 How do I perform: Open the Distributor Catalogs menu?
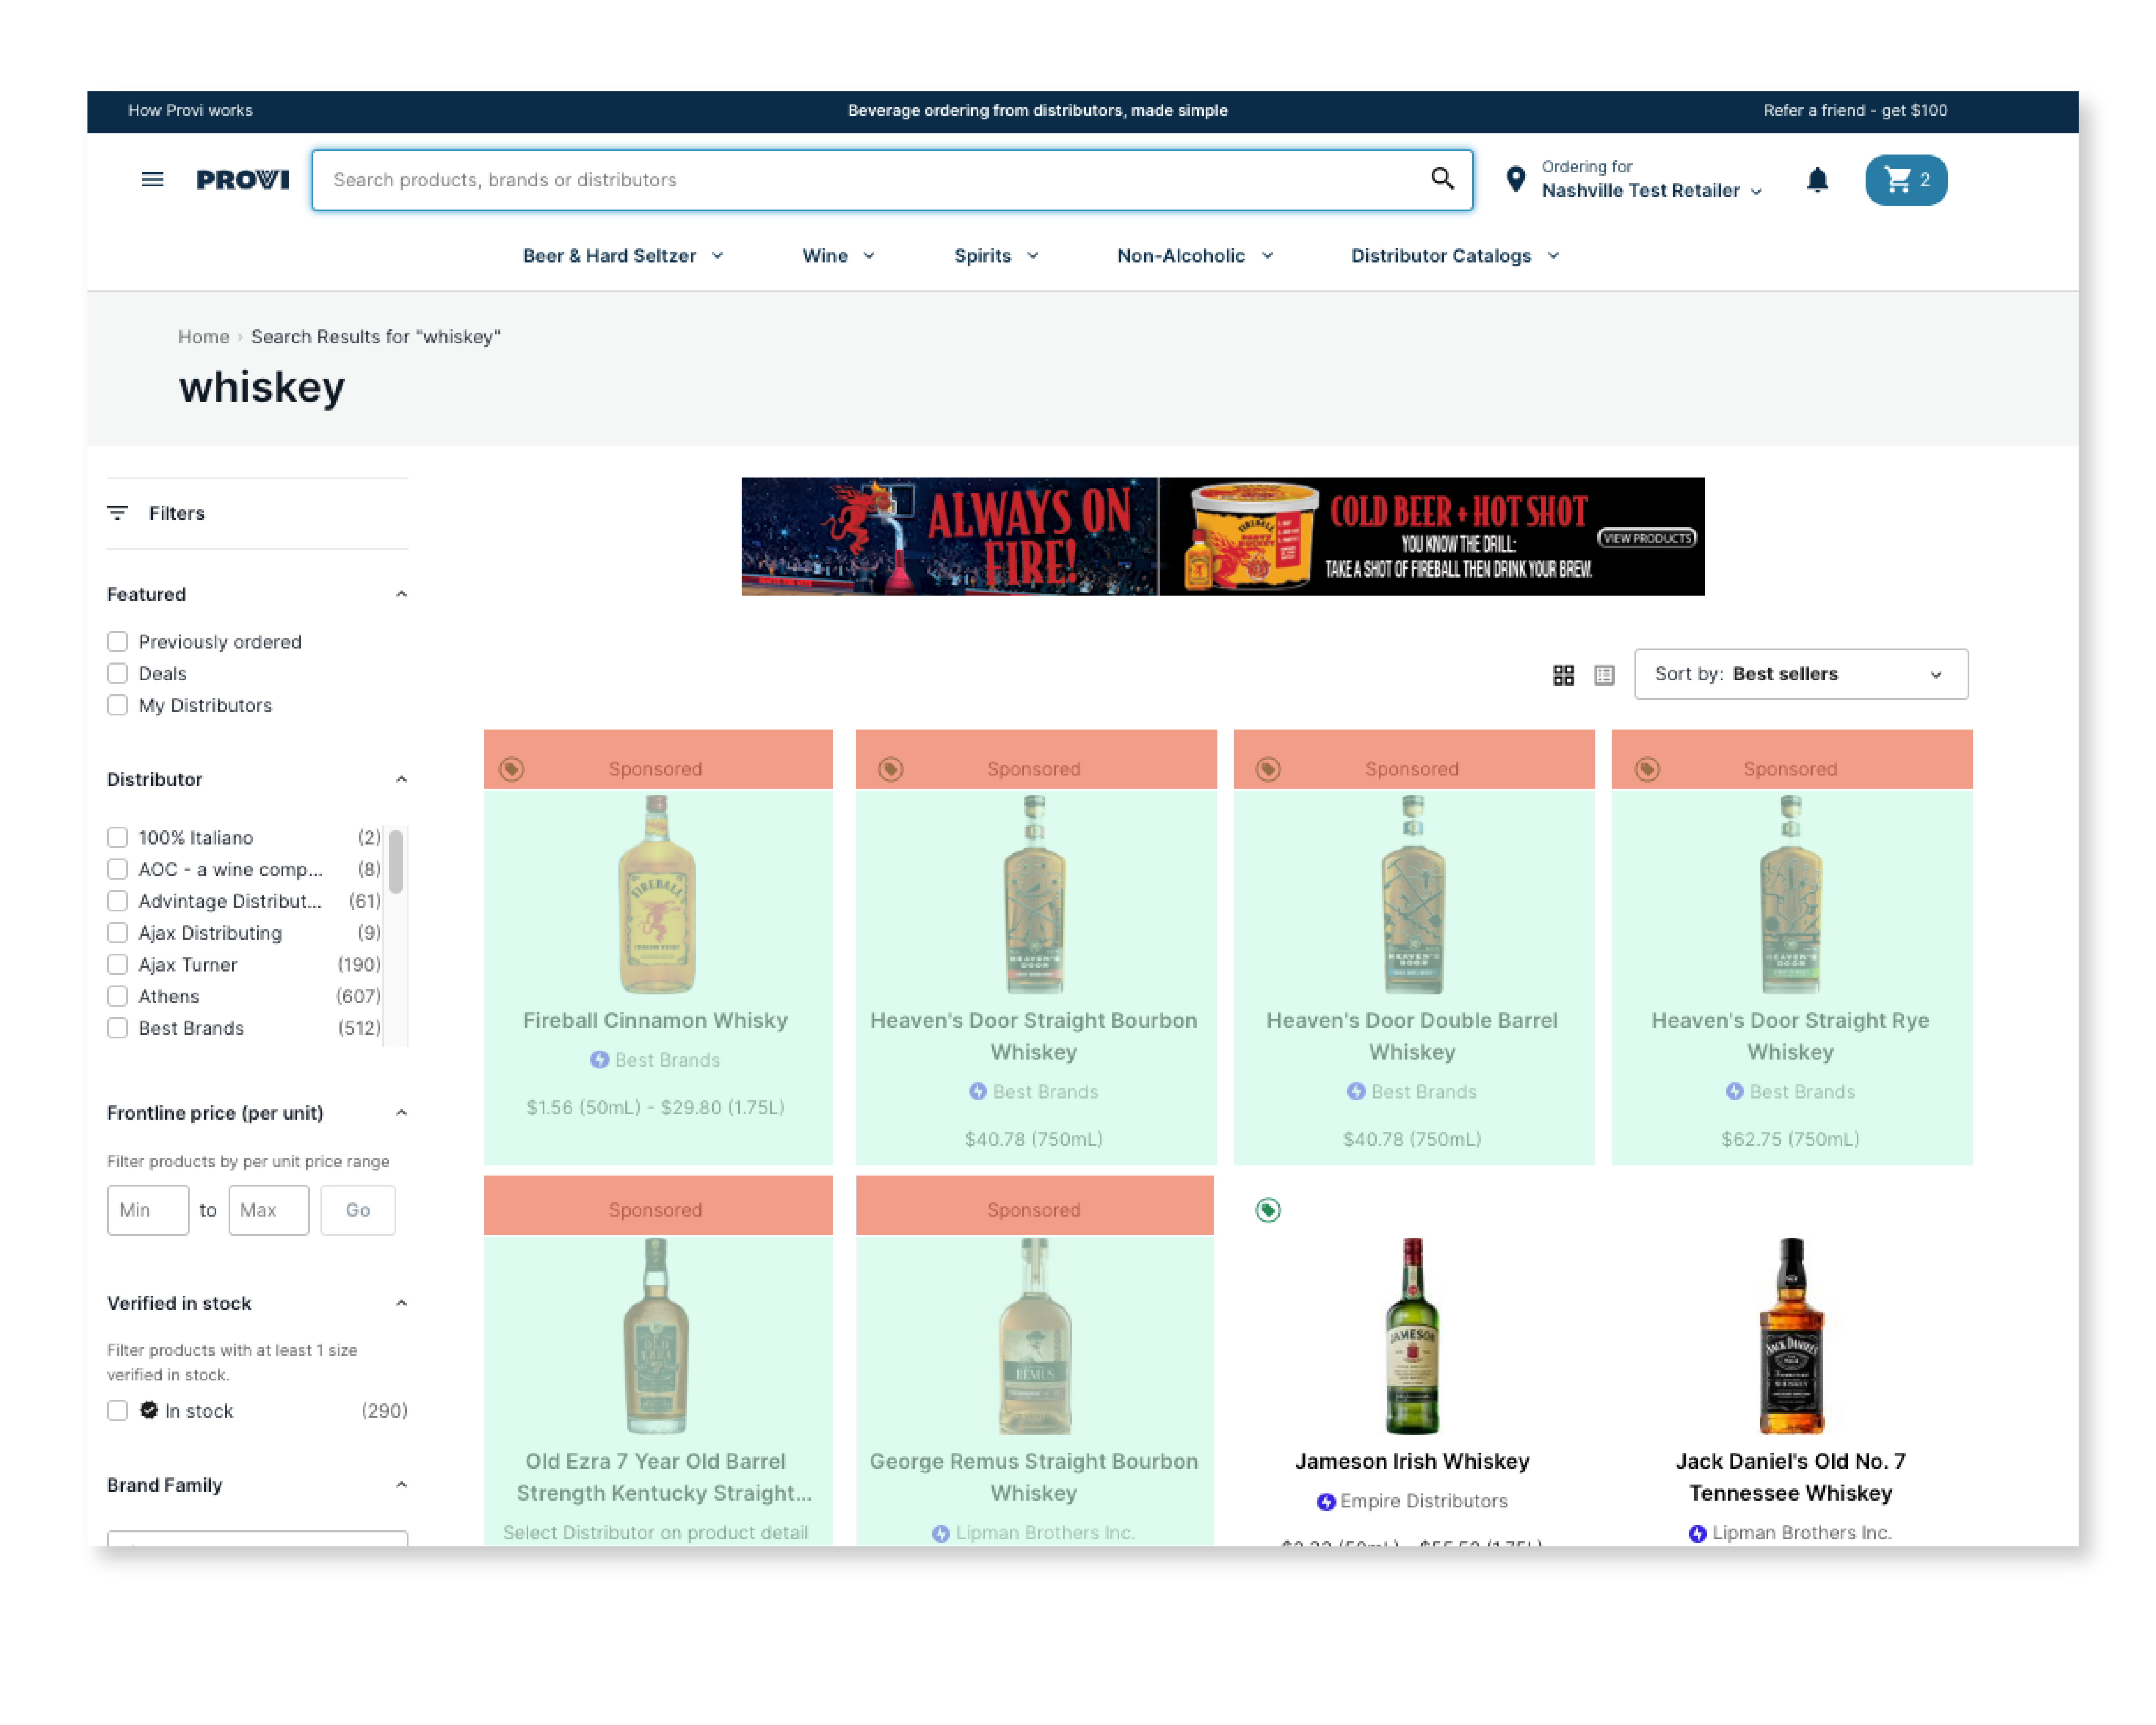pos(1455,256)
